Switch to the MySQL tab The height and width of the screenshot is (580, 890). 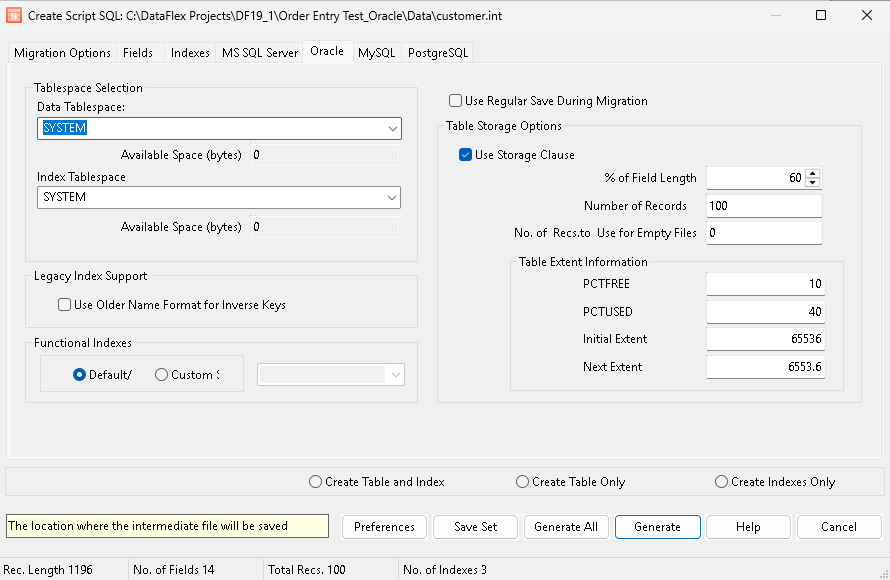click(x=376, y=53)
